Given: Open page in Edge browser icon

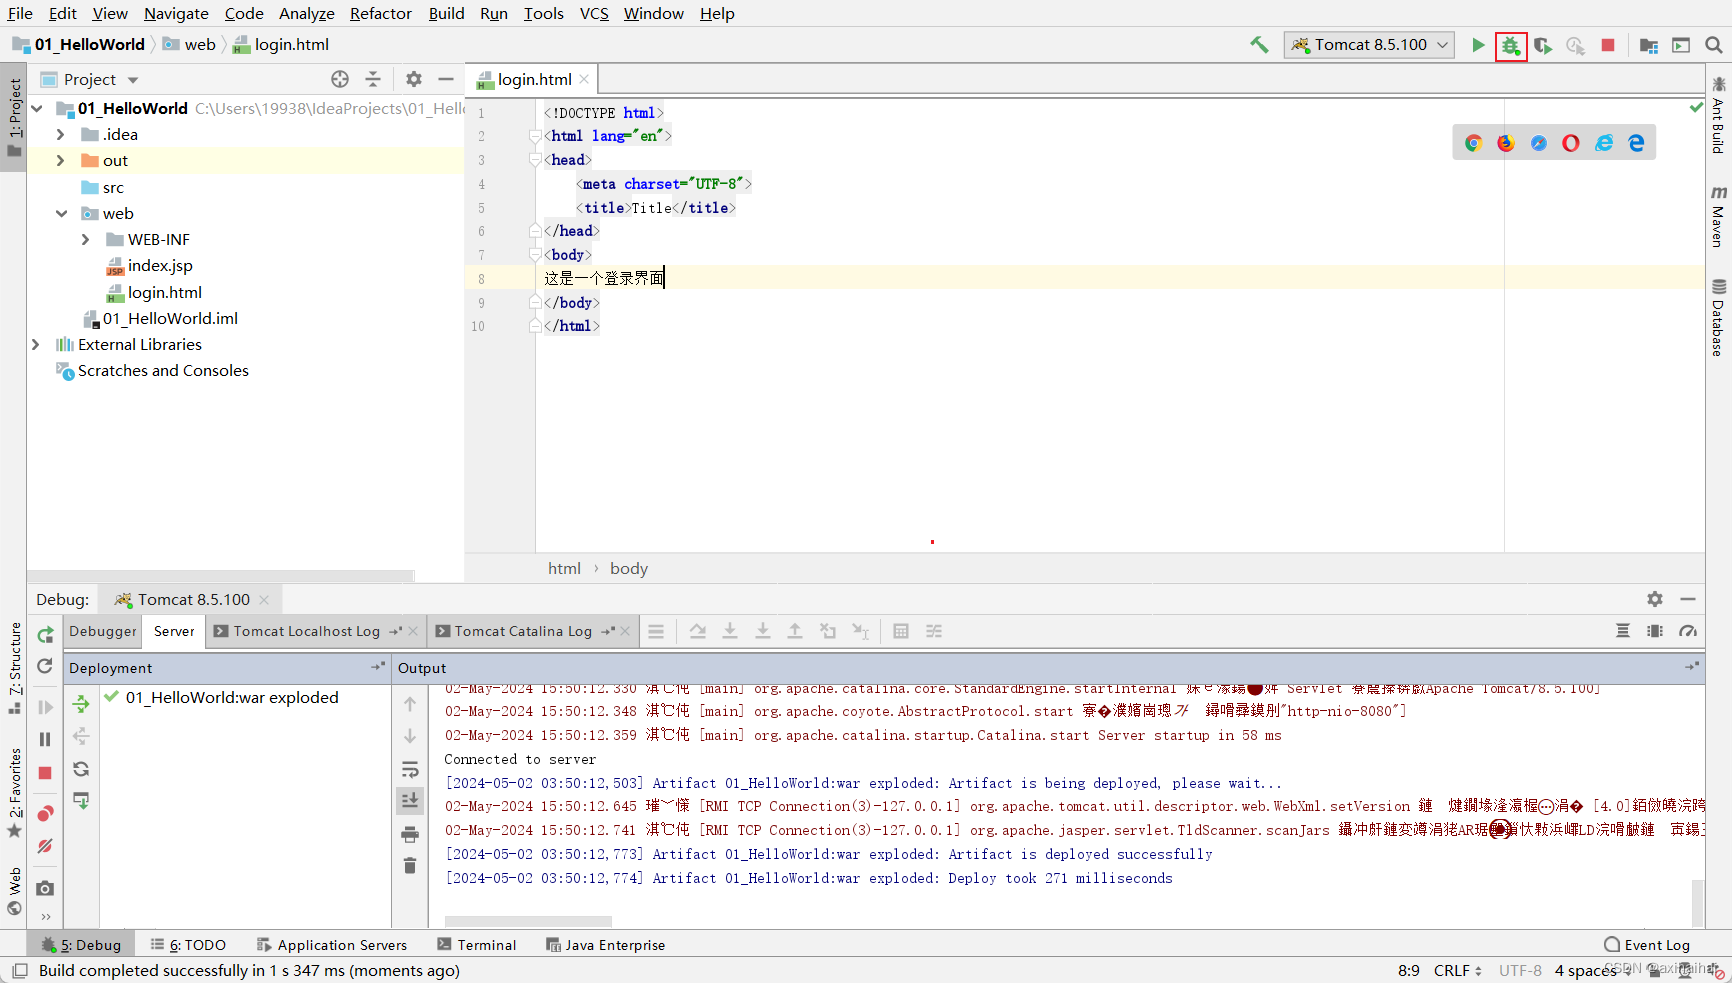Looking at the screenshot, I should pyautogui.click(x=1636, y=143).
